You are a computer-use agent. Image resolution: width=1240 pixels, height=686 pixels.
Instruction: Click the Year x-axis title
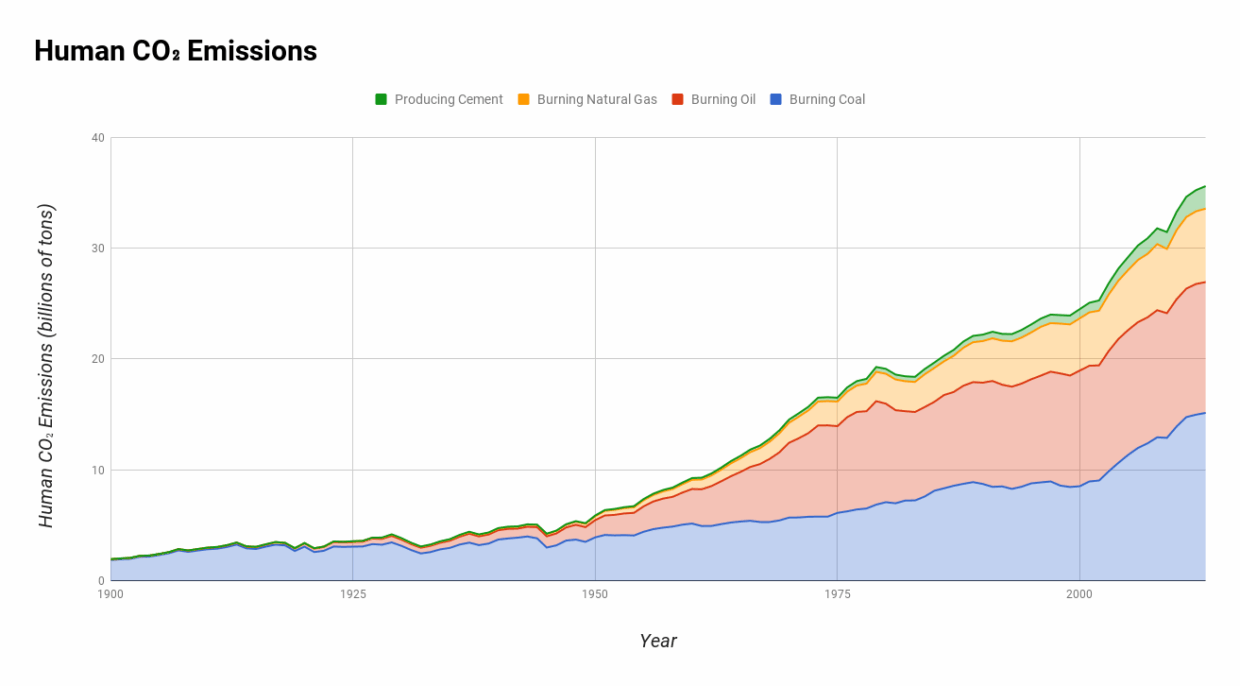[658, 641]
